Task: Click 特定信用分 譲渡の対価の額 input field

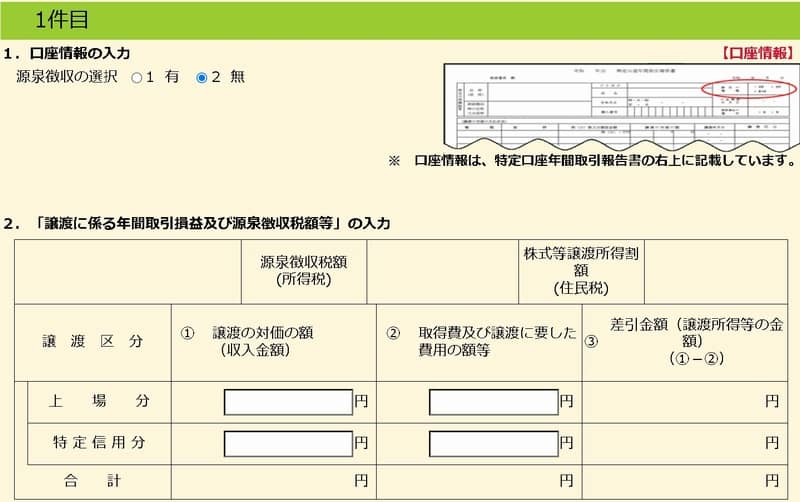Action: (288, 443)
